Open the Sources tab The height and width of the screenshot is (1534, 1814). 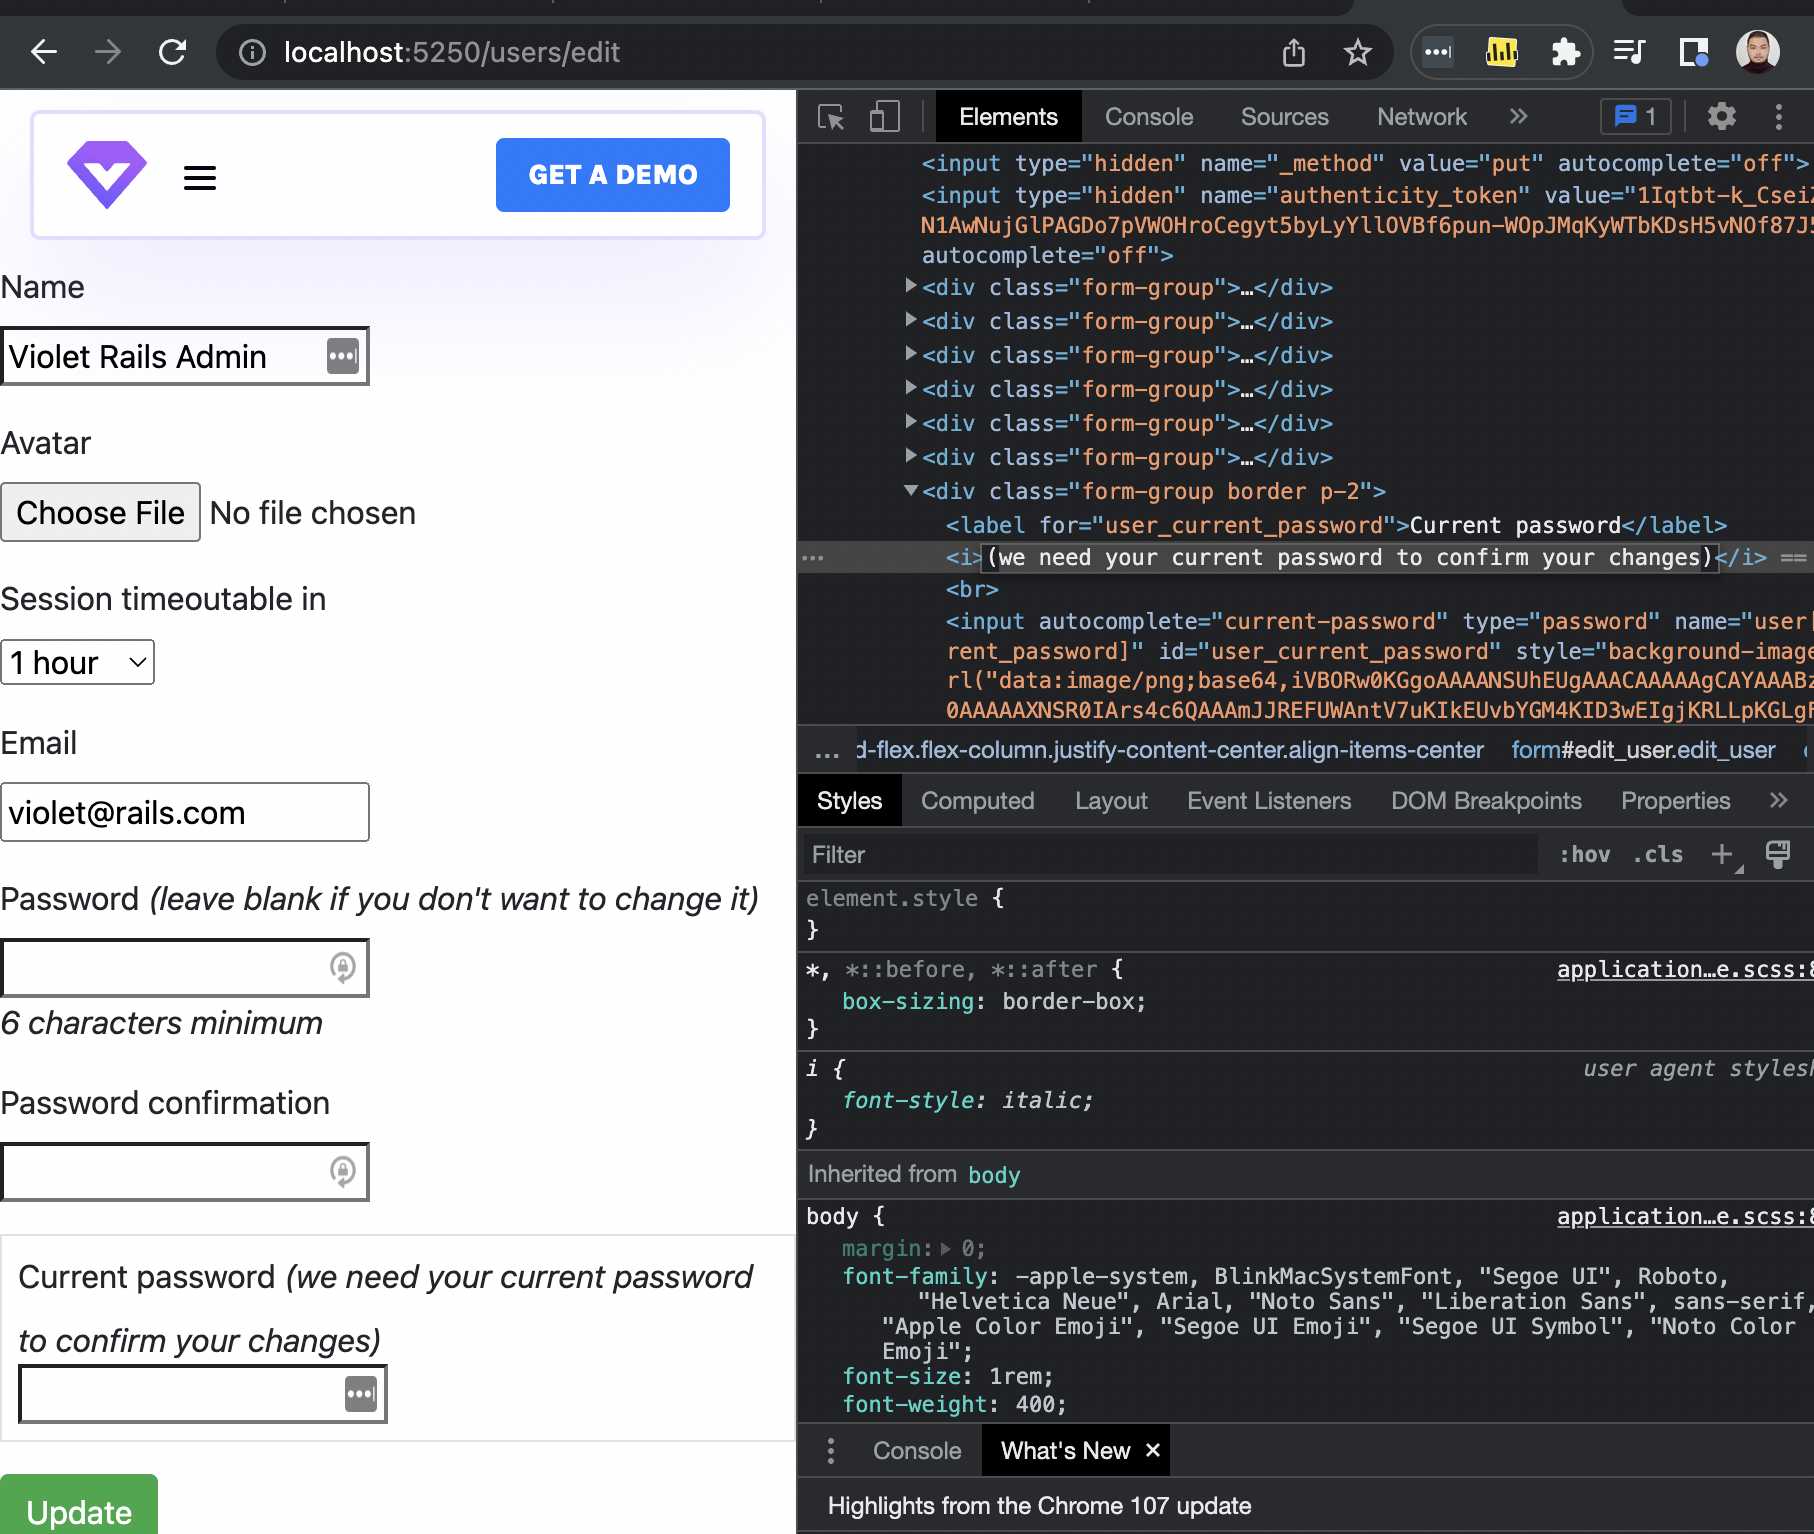click(x=1285, y=117)
